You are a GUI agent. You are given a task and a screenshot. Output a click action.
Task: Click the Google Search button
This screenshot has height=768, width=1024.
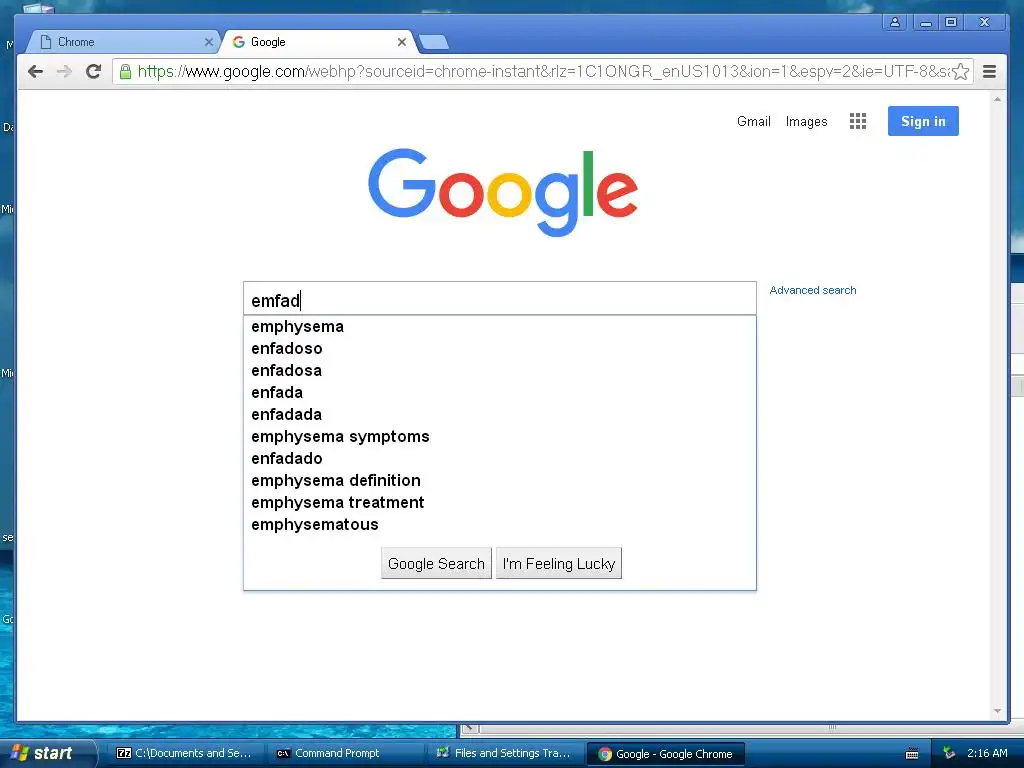[x=436, y=563]
